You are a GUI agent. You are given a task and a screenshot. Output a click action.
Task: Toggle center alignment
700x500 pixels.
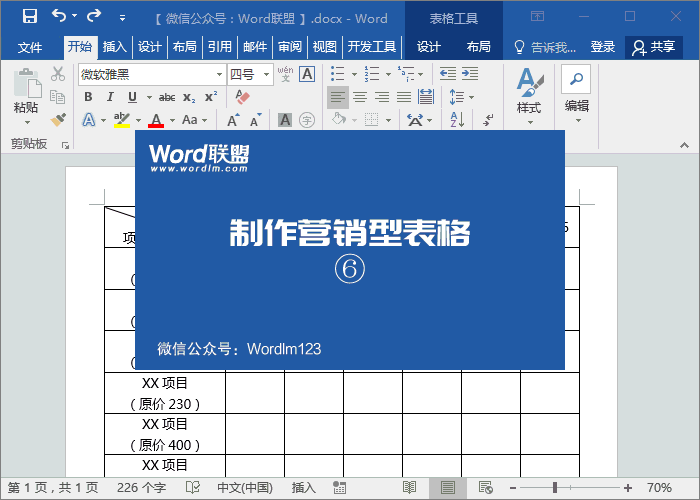[360, 97]
